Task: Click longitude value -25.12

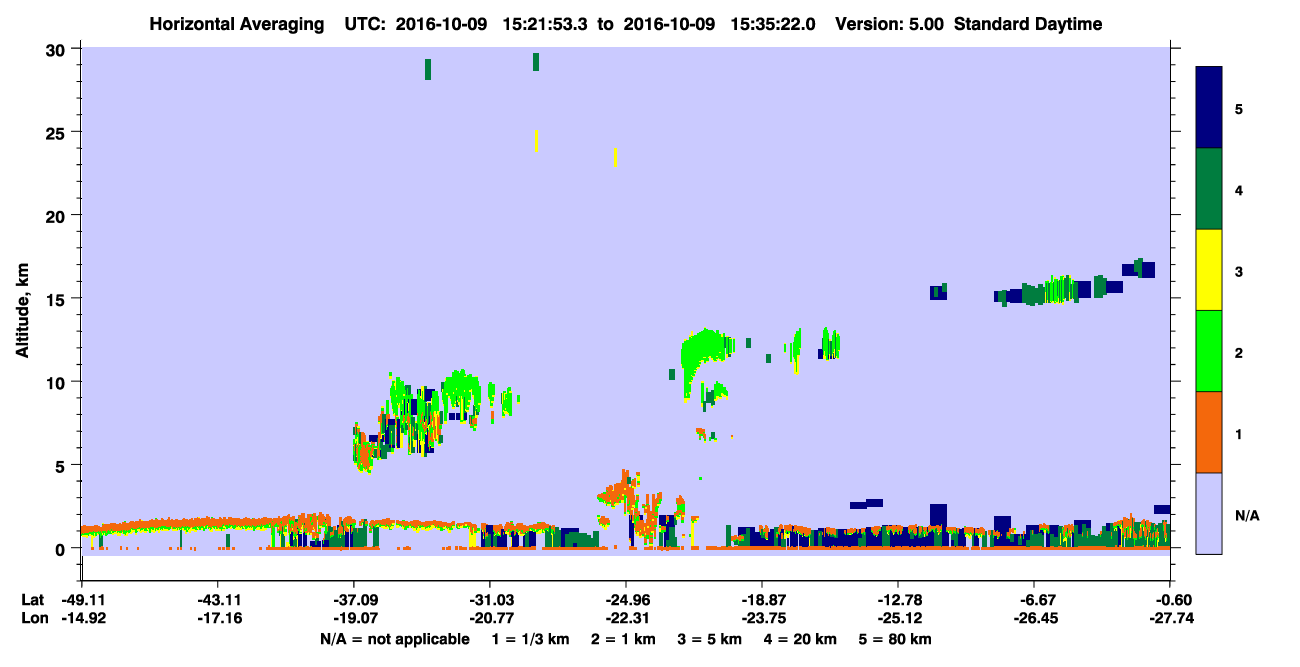Action: [x=897, y=618]
